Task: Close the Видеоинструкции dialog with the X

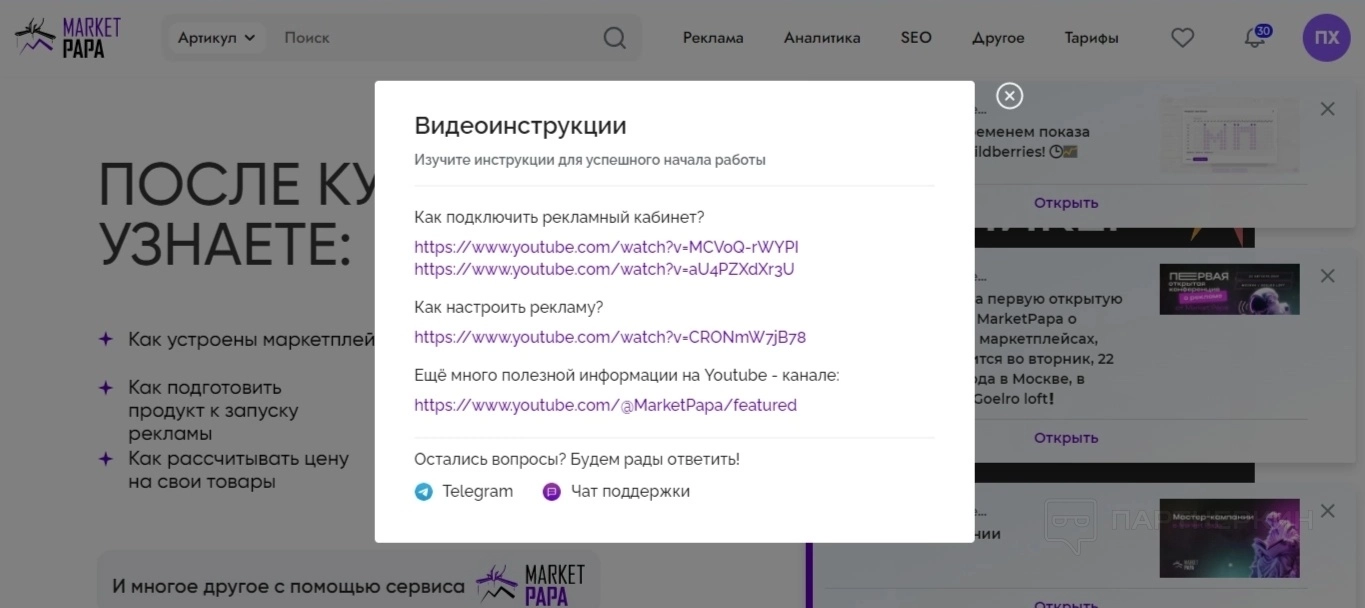Action: (1010, 96)
